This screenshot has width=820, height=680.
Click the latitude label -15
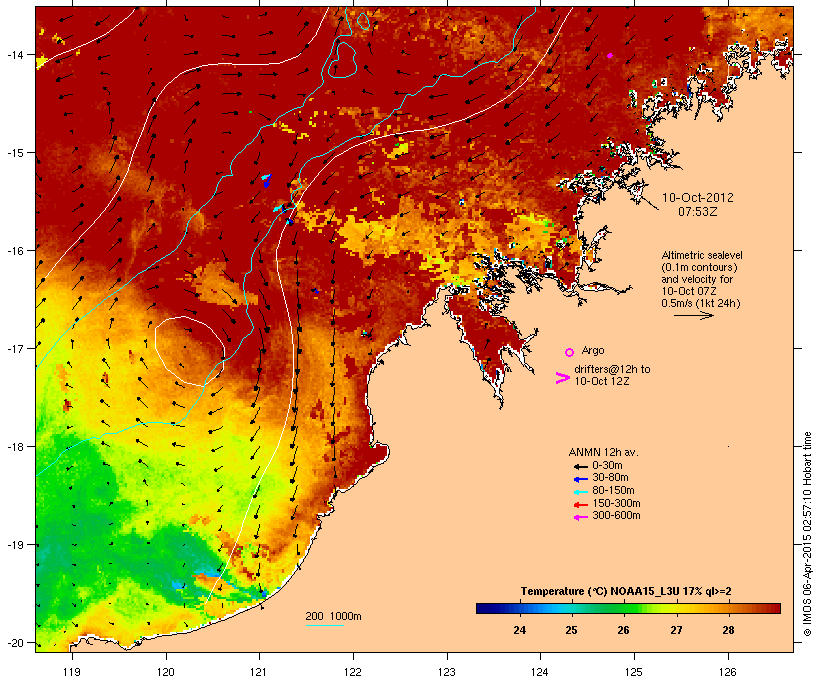pyautogui.click(x=14, y=153)
